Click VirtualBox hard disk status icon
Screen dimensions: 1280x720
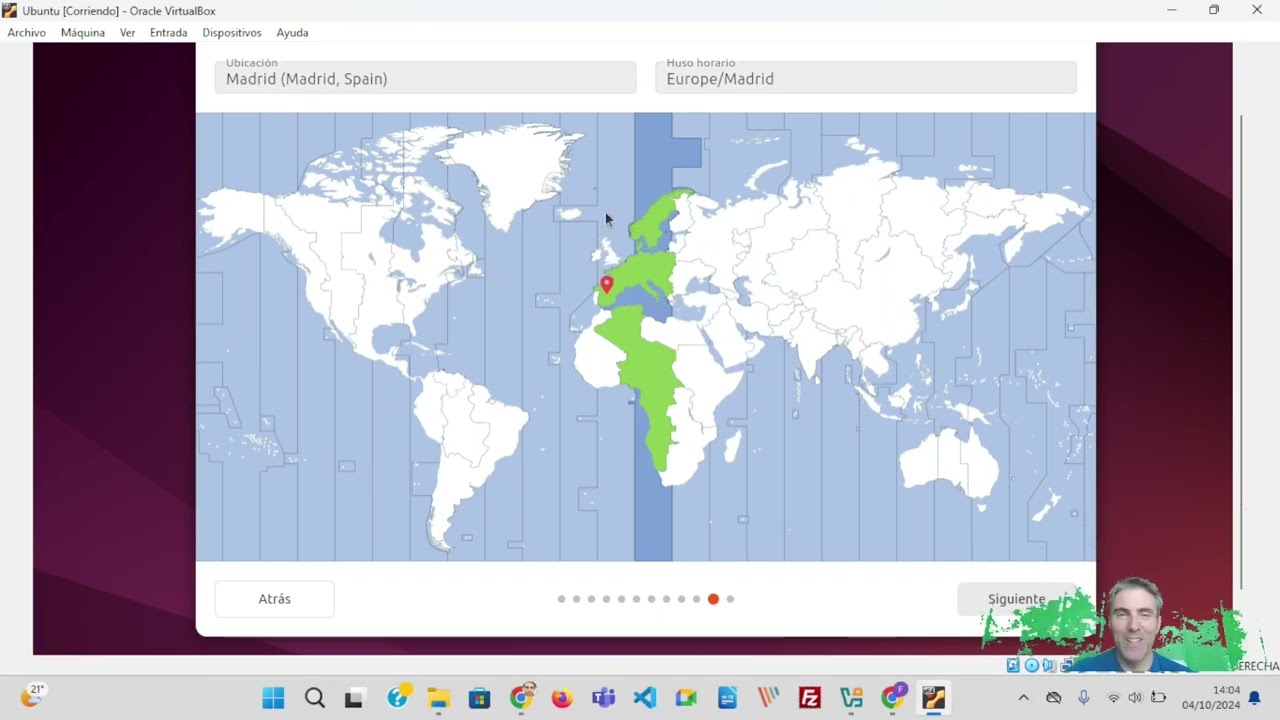tap(1013, 665)
